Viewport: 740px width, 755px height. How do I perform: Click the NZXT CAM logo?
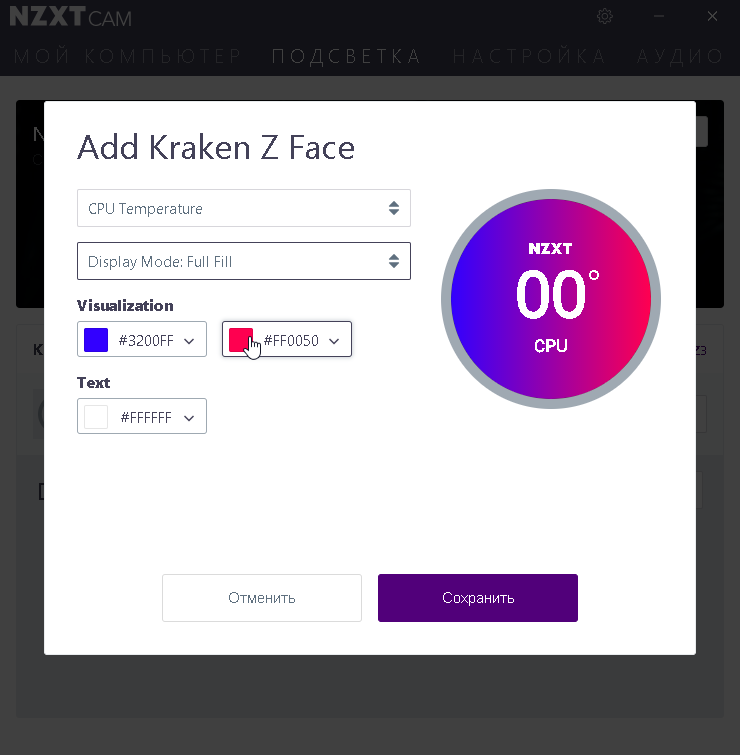tap(70, 18)
